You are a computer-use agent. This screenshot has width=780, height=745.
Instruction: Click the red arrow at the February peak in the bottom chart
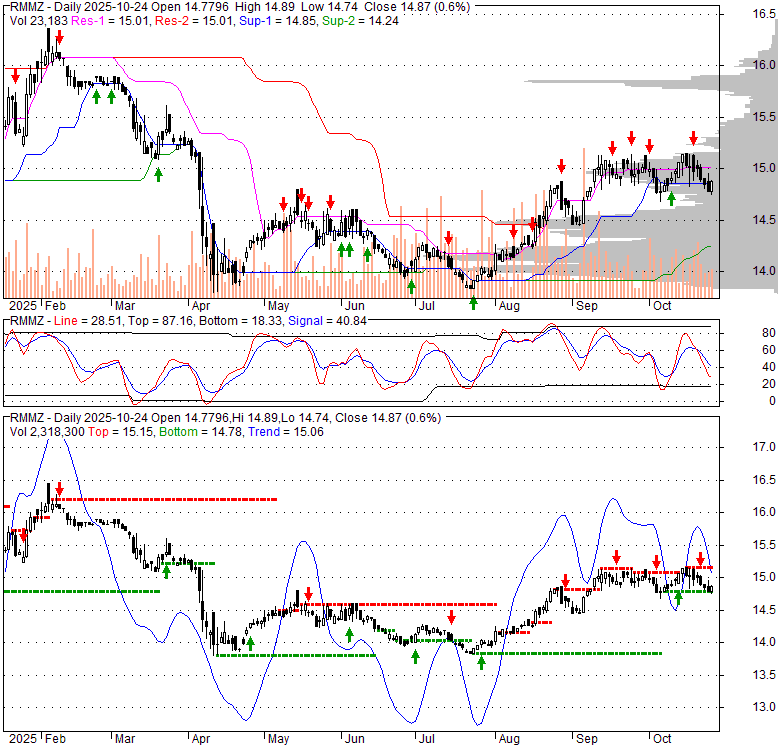(60, 489)
